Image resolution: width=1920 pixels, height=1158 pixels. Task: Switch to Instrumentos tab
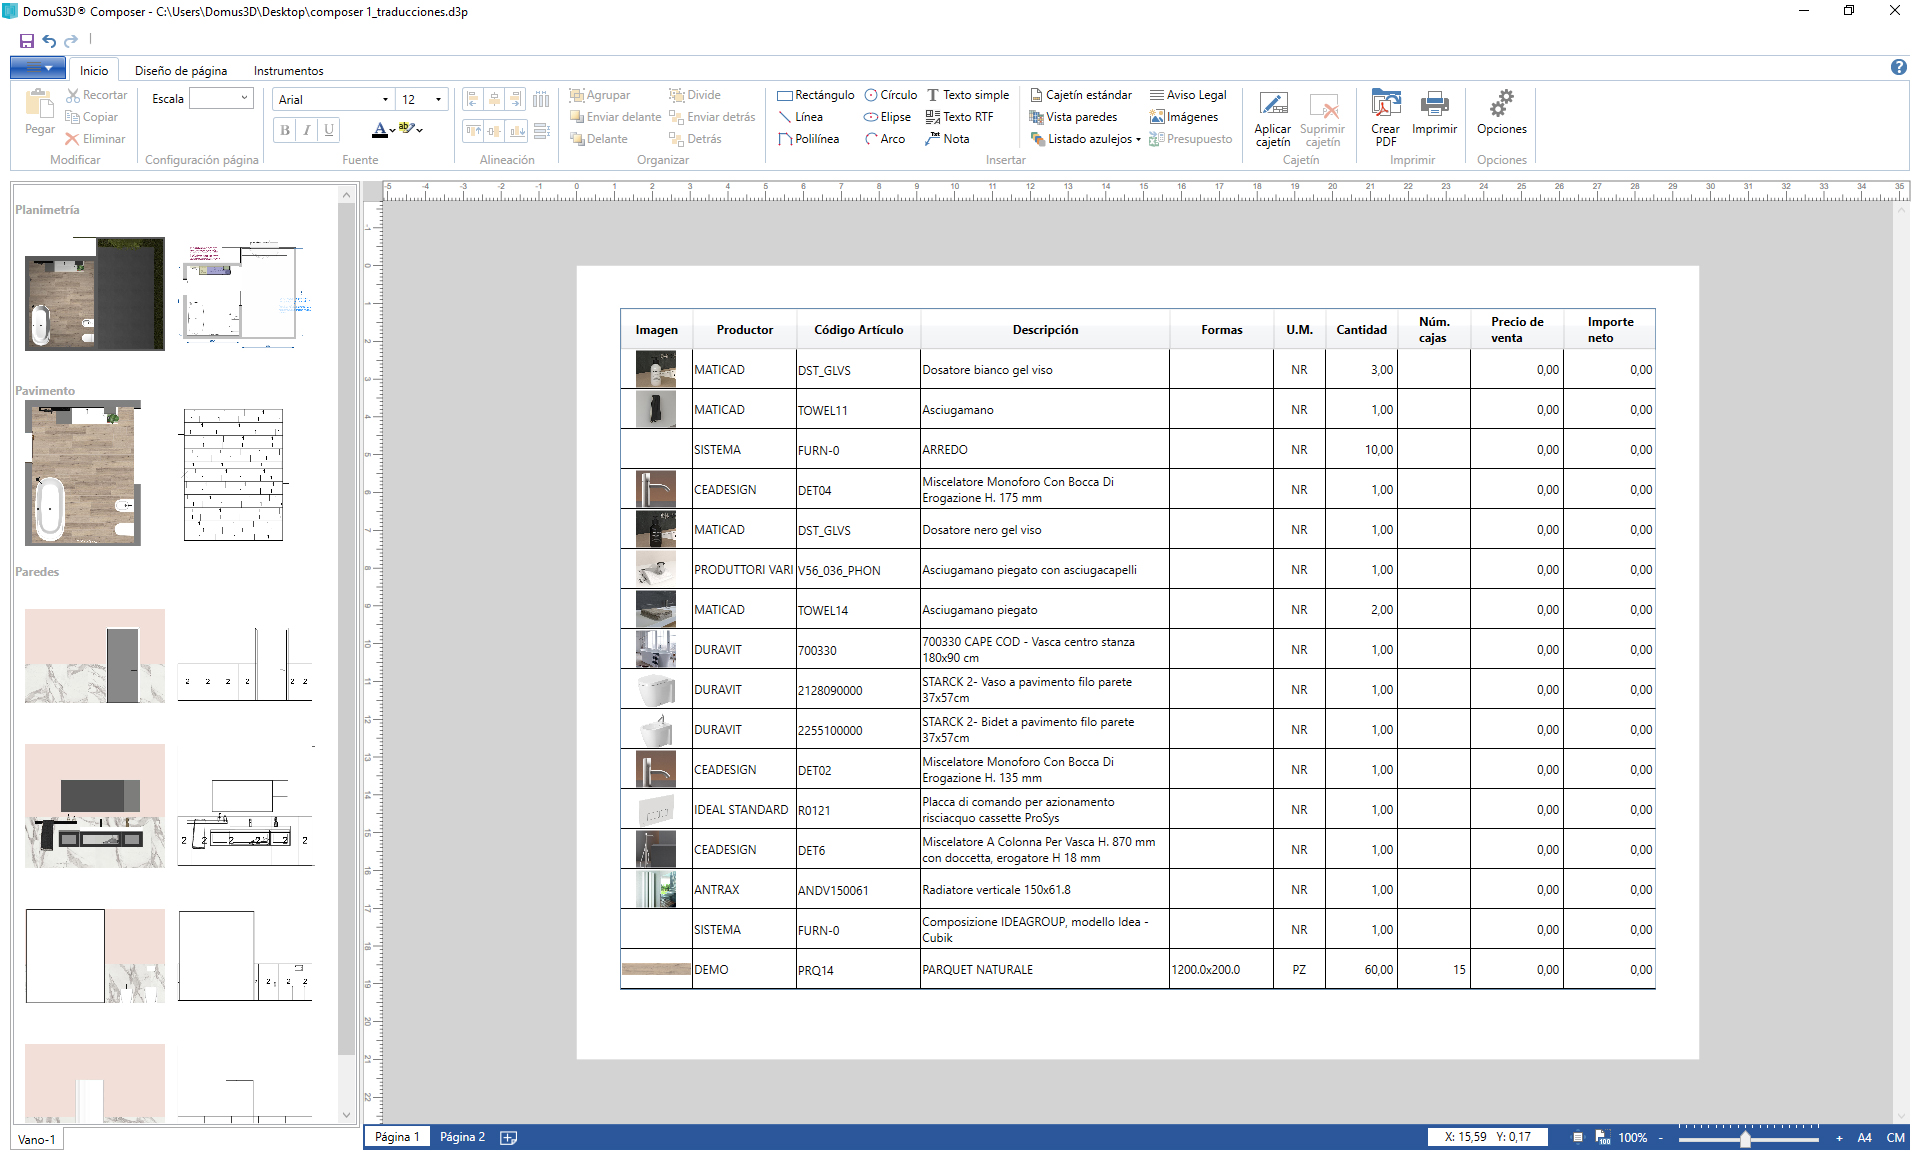click(x=288, y=70)
